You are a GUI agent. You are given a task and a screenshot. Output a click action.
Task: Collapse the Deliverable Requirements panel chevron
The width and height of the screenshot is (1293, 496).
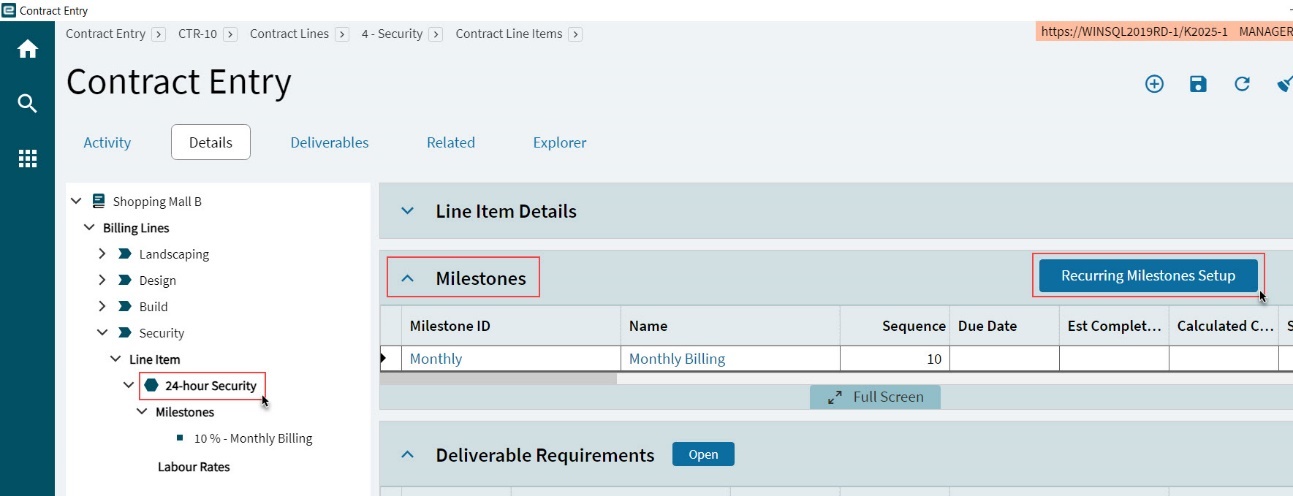(407, 455)
